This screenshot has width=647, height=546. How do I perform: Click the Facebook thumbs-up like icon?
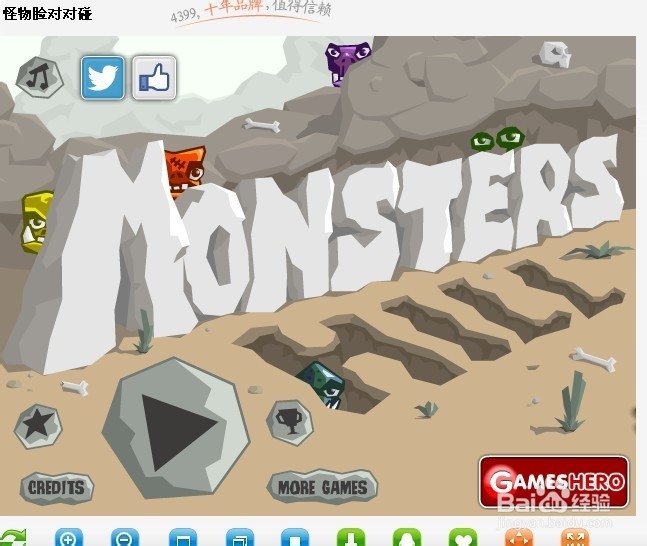pos(154,78)
